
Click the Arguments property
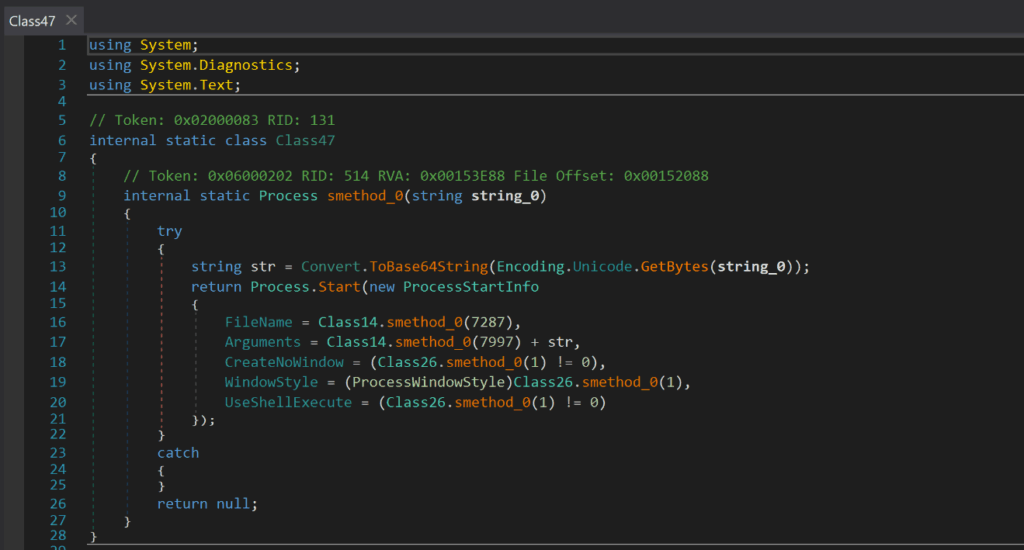pyautogui.click(x=263, y=342)
